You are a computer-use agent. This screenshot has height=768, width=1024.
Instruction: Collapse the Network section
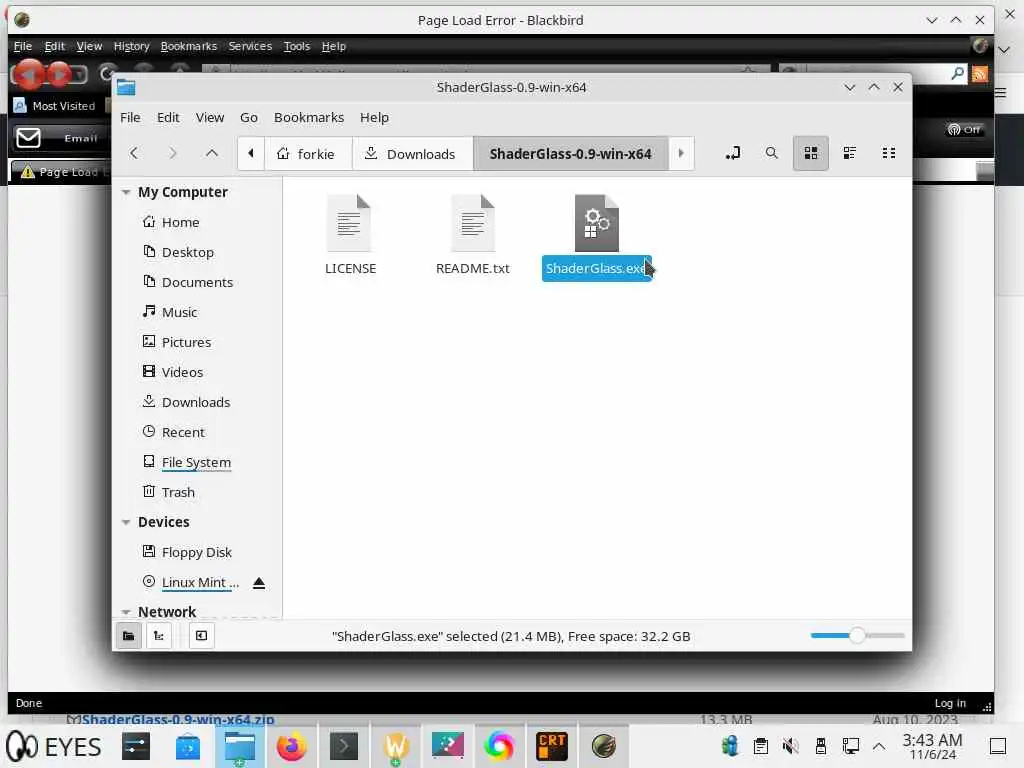coord(125,612)
